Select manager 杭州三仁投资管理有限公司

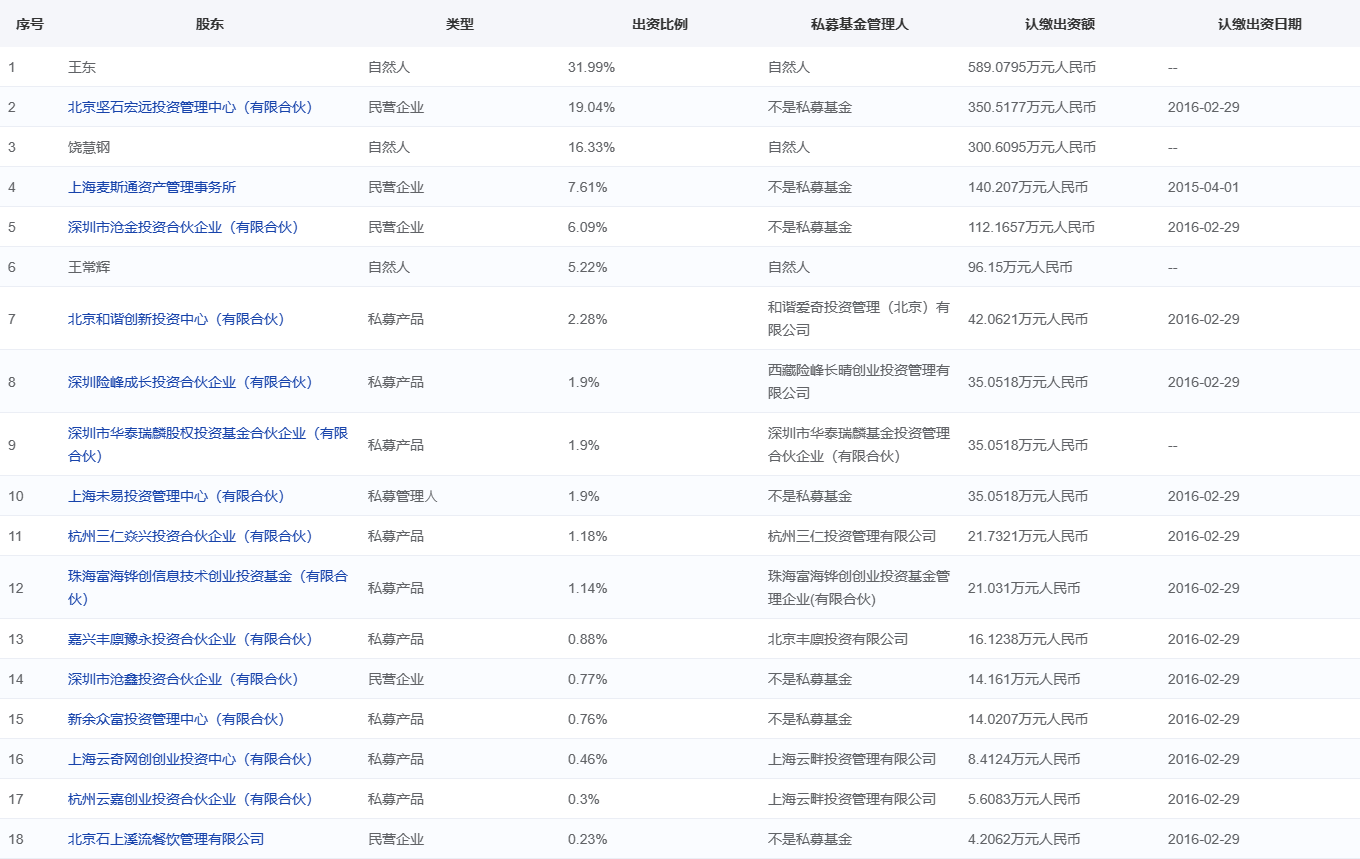(852, 536)
